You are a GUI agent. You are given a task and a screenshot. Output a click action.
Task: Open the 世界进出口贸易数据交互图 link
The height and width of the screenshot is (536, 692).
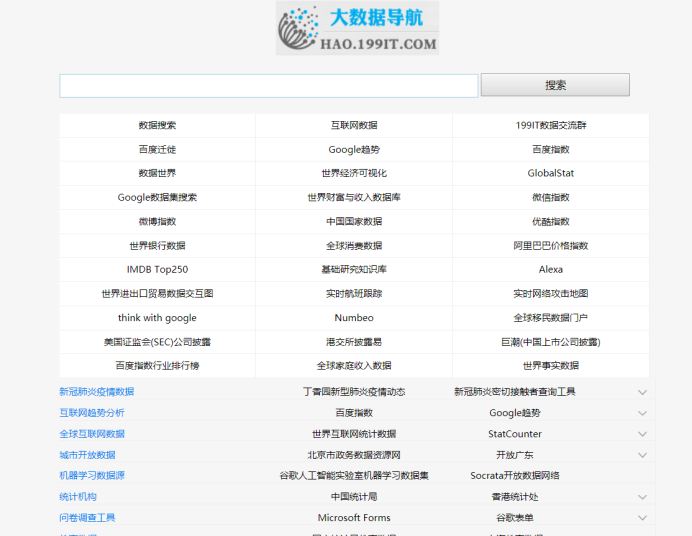[x=157, y=293]
